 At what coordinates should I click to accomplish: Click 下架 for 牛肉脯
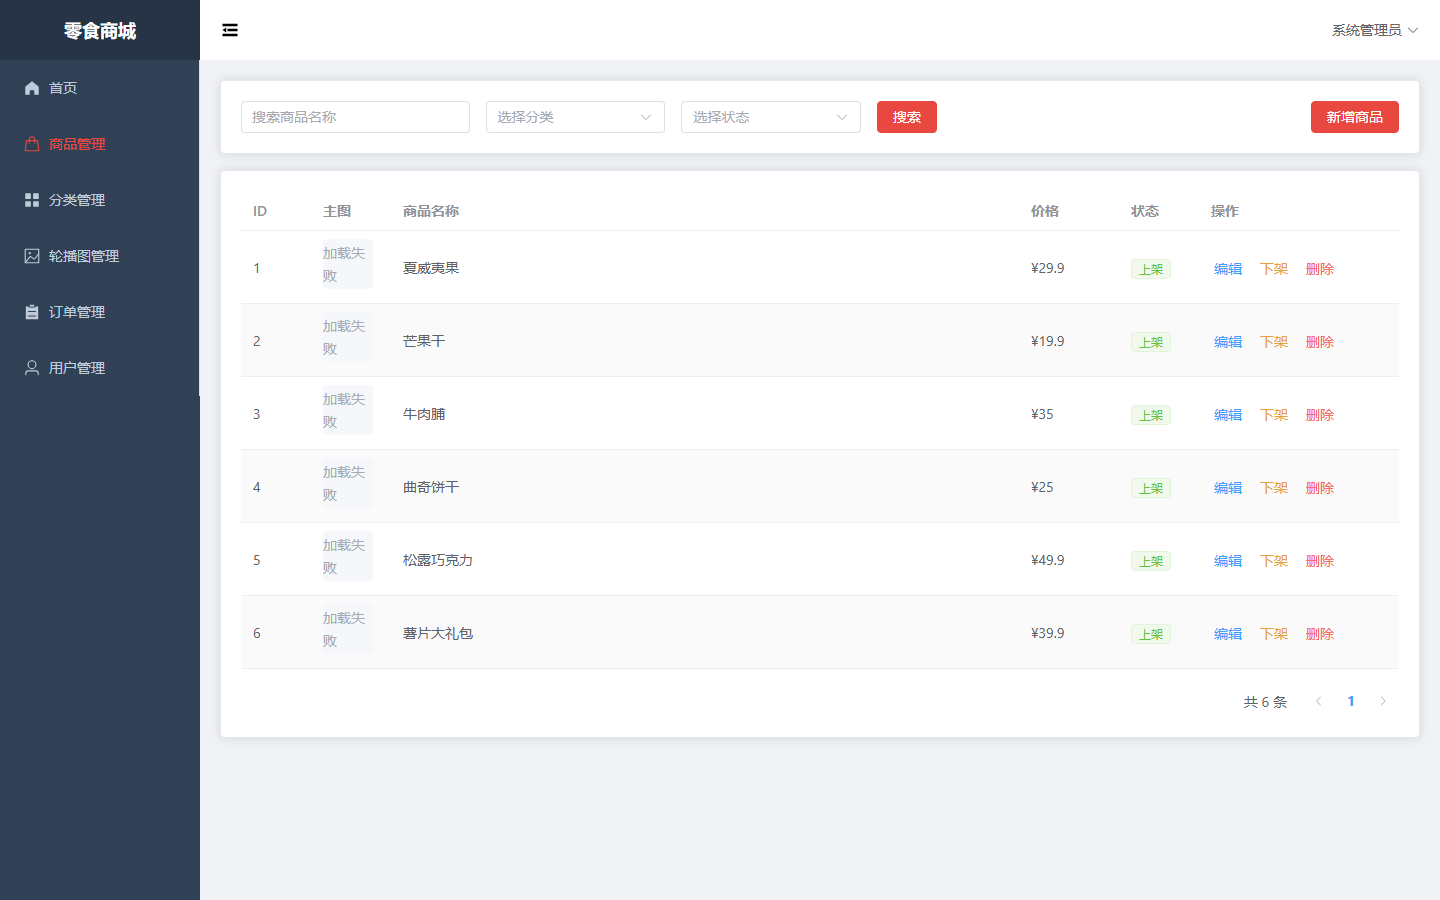(1274, 415)
